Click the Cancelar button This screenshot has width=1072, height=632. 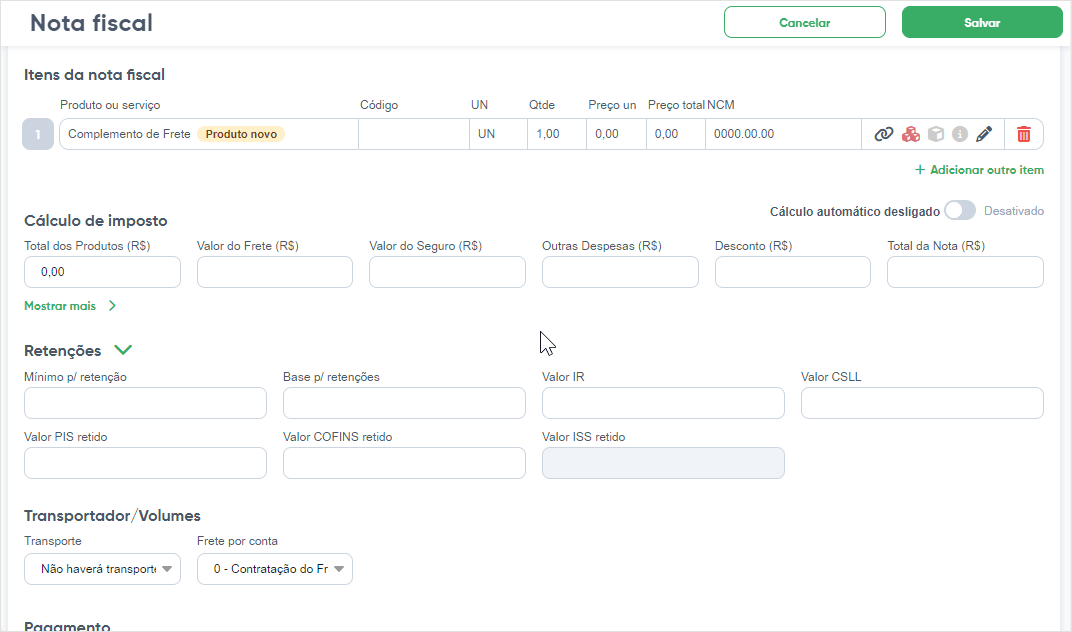pos(805,23)
